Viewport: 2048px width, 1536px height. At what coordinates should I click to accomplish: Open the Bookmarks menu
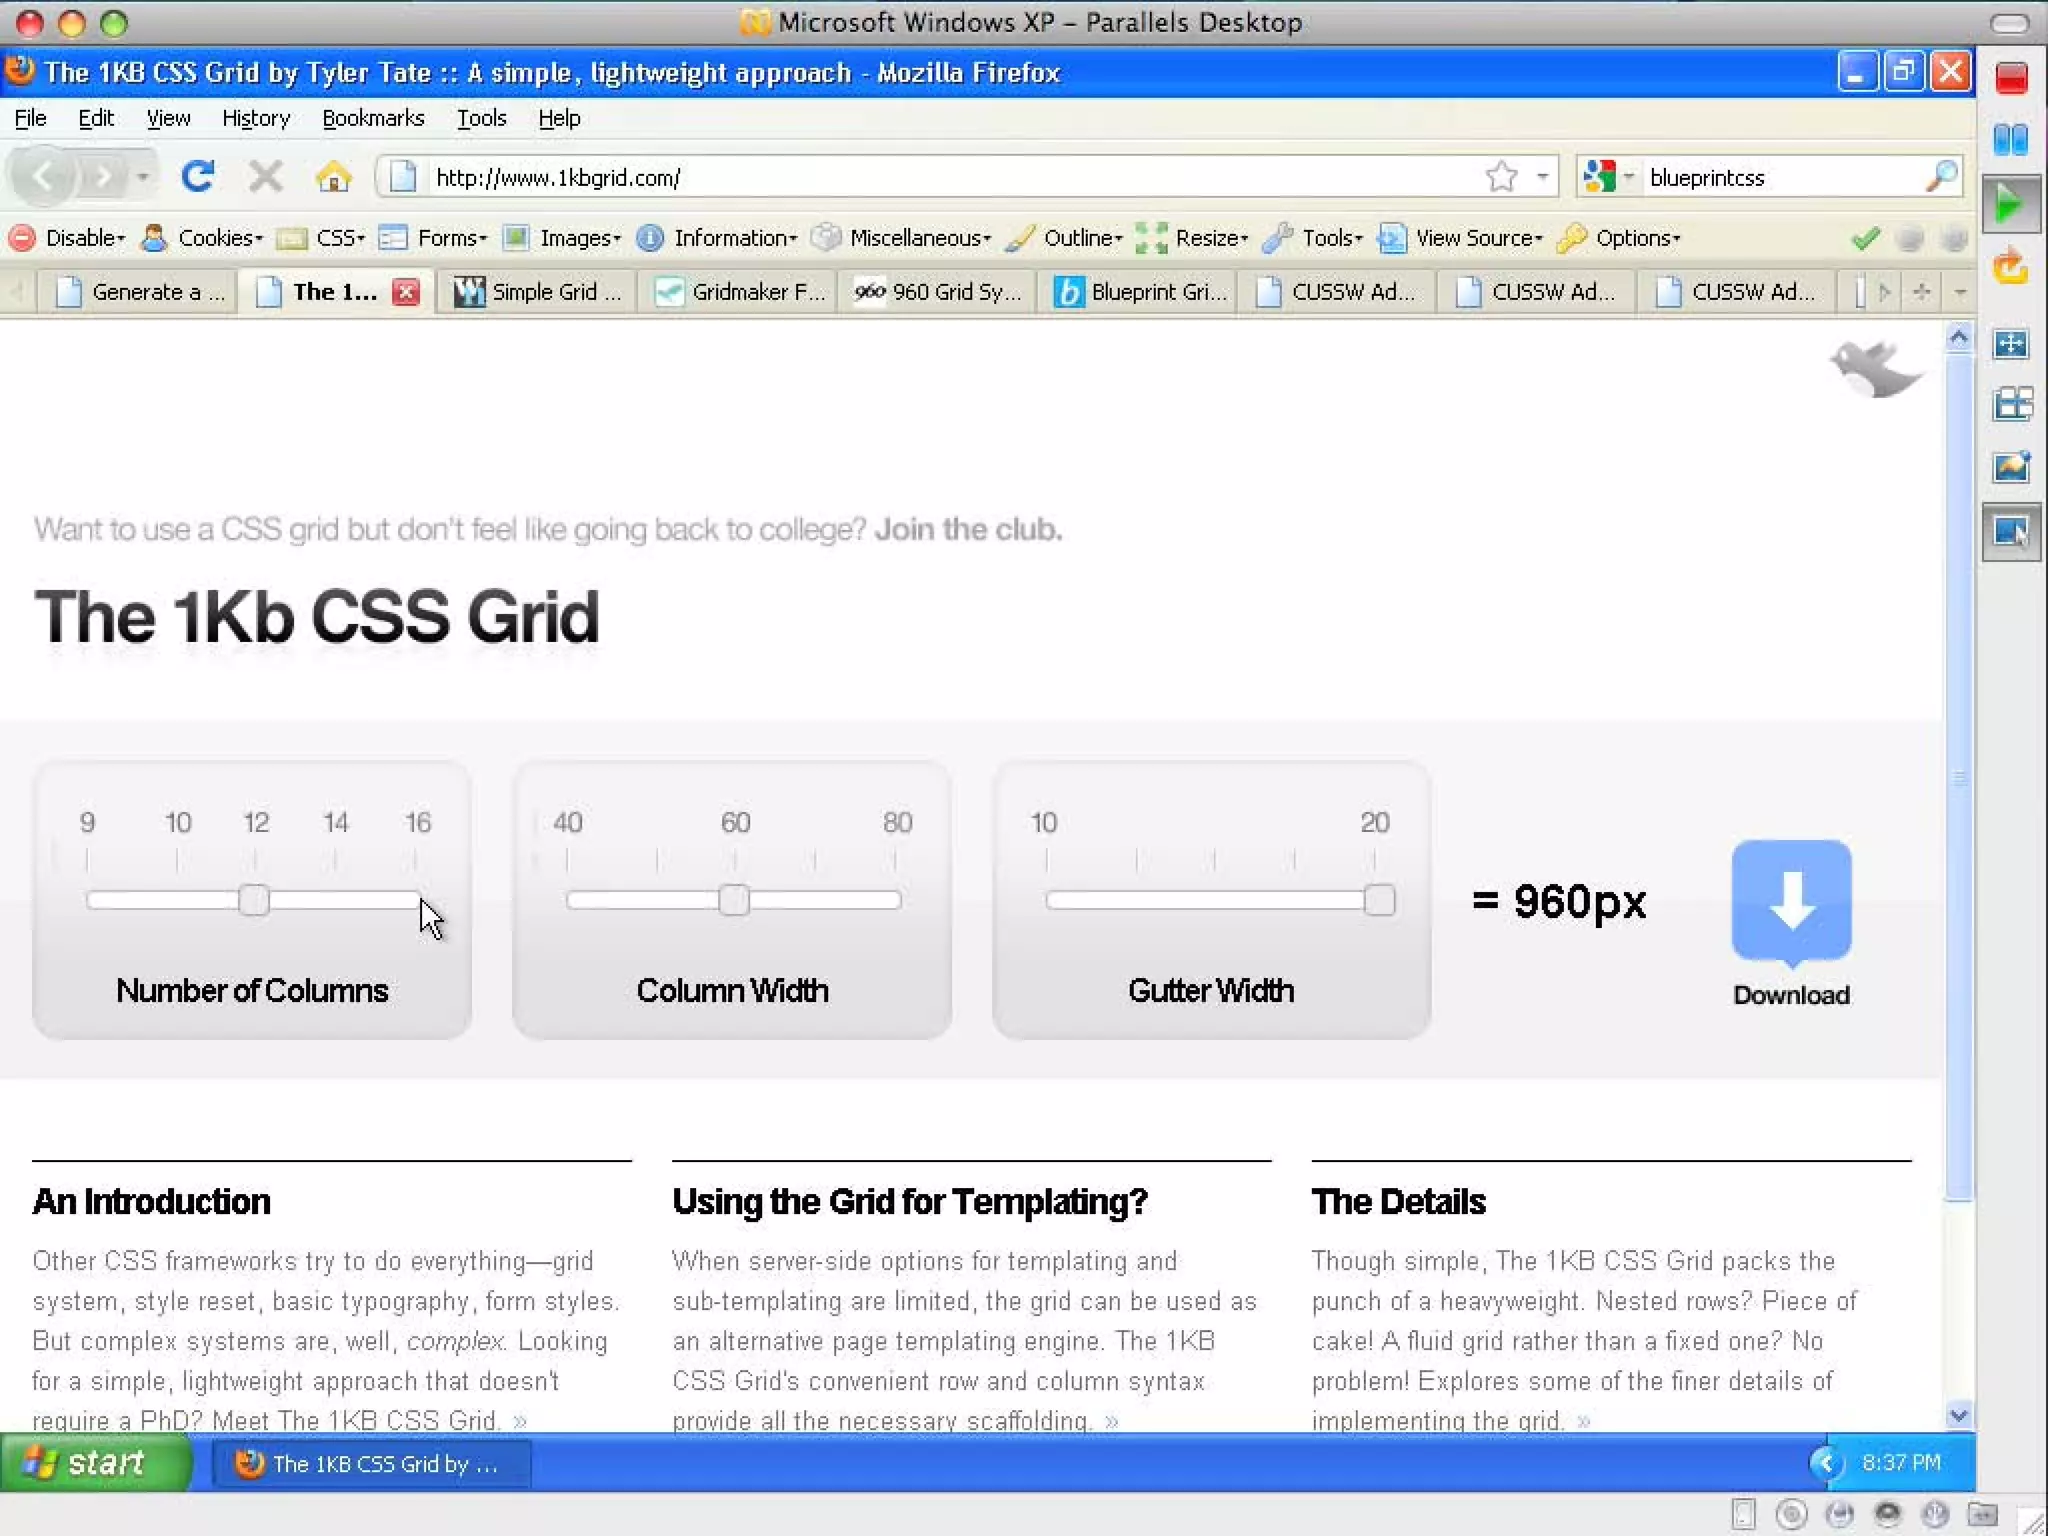tap(373, 118)
